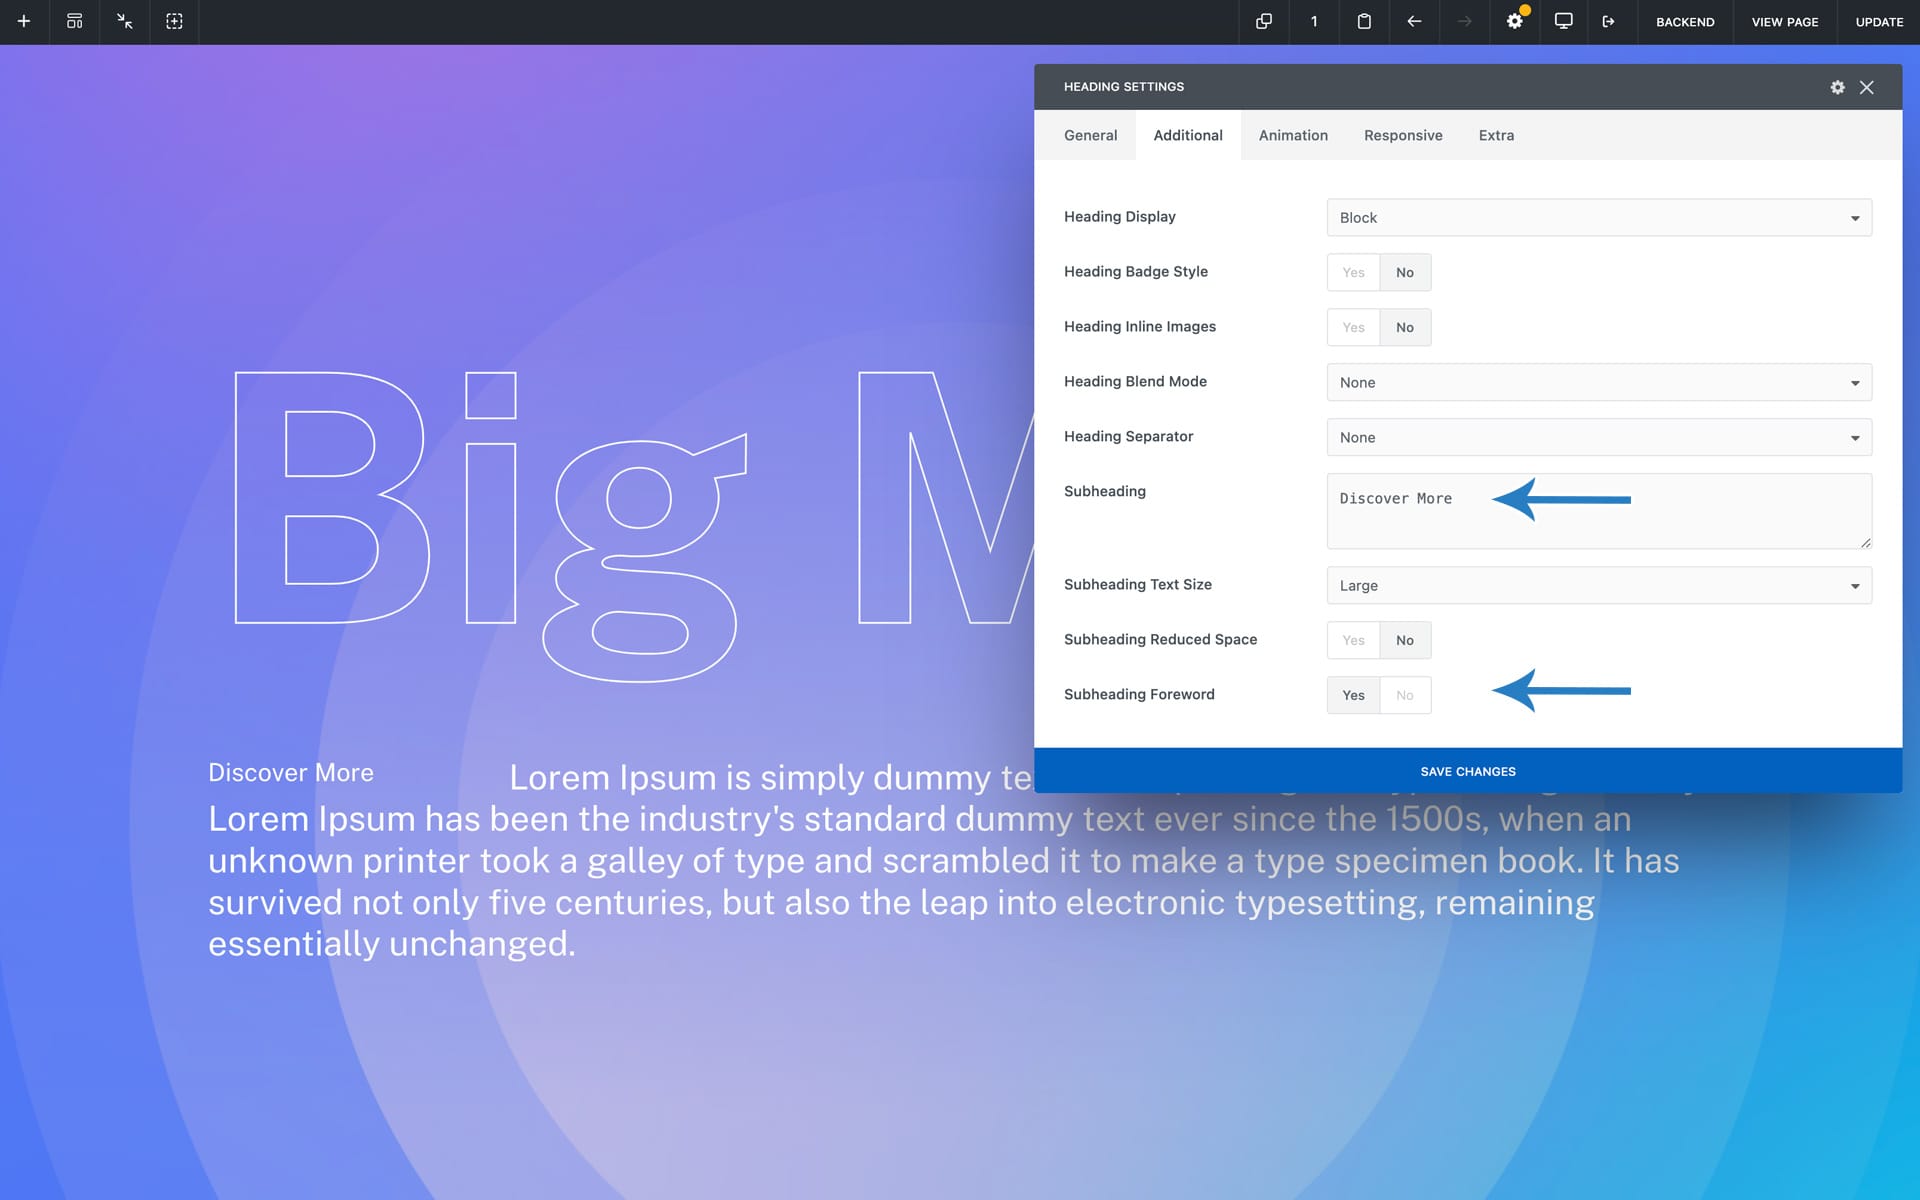Enable Subheading Reduced Space with Yes
1920x1200 pixels.
pos(1353,641)
